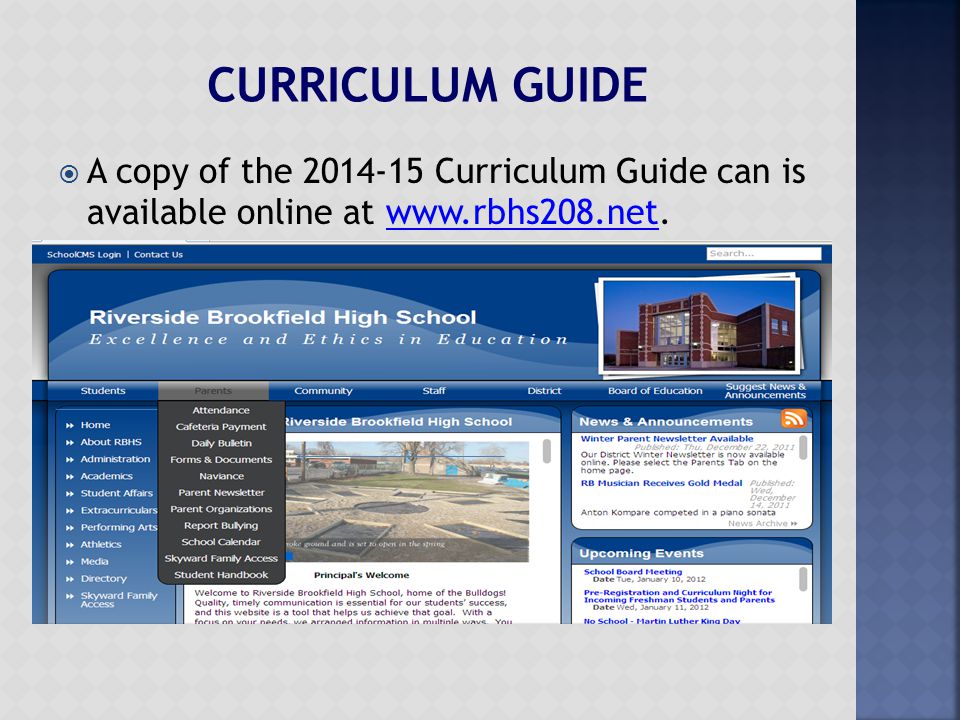Select Daily Bulletin in Parents menu

tap(221, 443)
